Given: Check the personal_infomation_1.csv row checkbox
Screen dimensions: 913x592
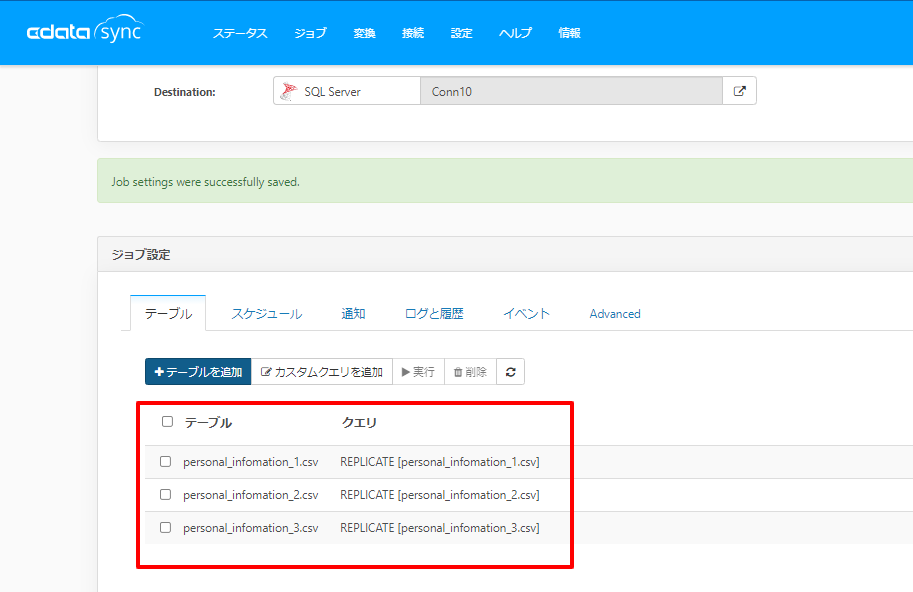Looking at the screenshot, I should point(165,462).
